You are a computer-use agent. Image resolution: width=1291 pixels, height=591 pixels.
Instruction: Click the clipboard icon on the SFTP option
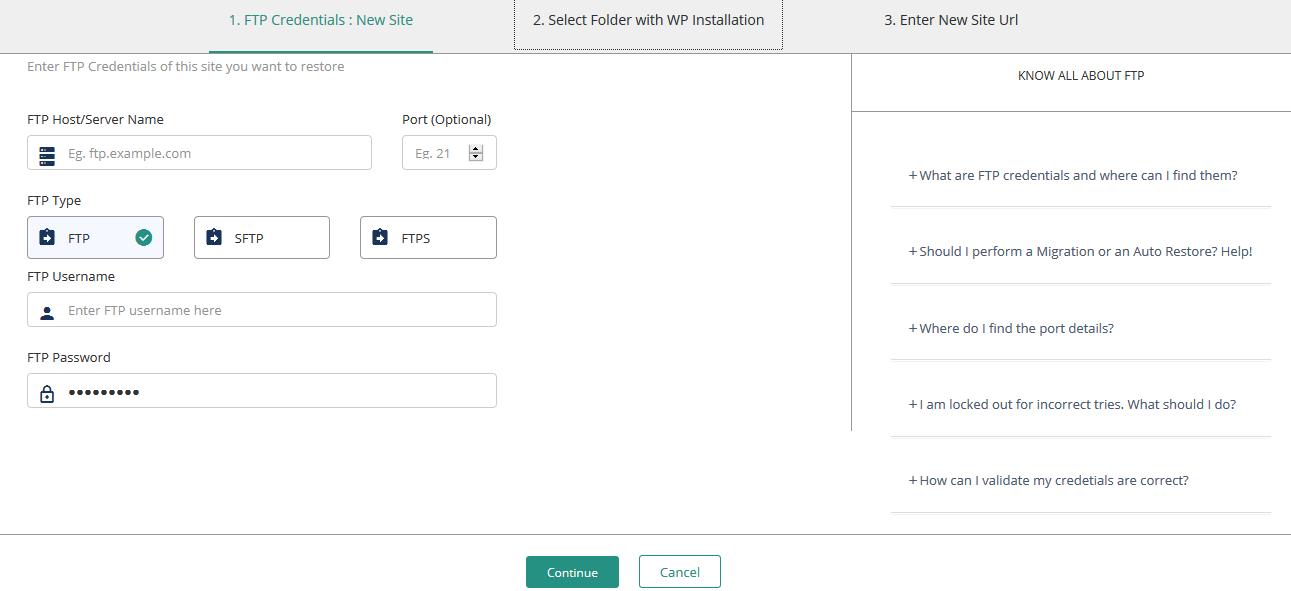[213, 238]
